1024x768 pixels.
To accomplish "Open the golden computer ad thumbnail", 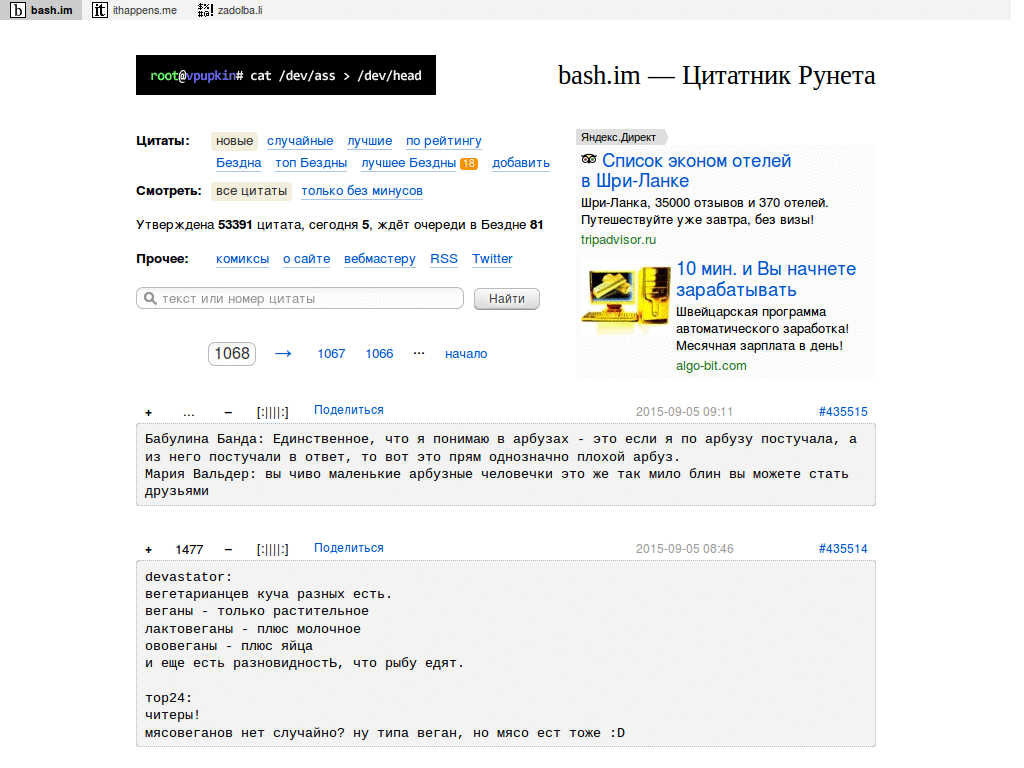I will pyautogui.click(x=626, y=298).
